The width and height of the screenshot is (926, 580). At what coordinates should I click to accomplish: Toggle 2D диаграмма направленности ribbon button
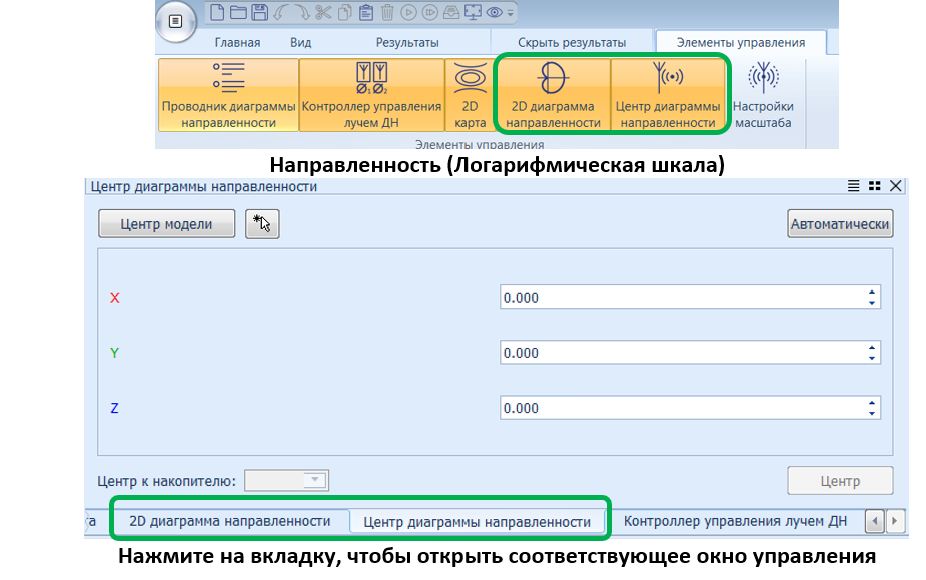[553, 95]
